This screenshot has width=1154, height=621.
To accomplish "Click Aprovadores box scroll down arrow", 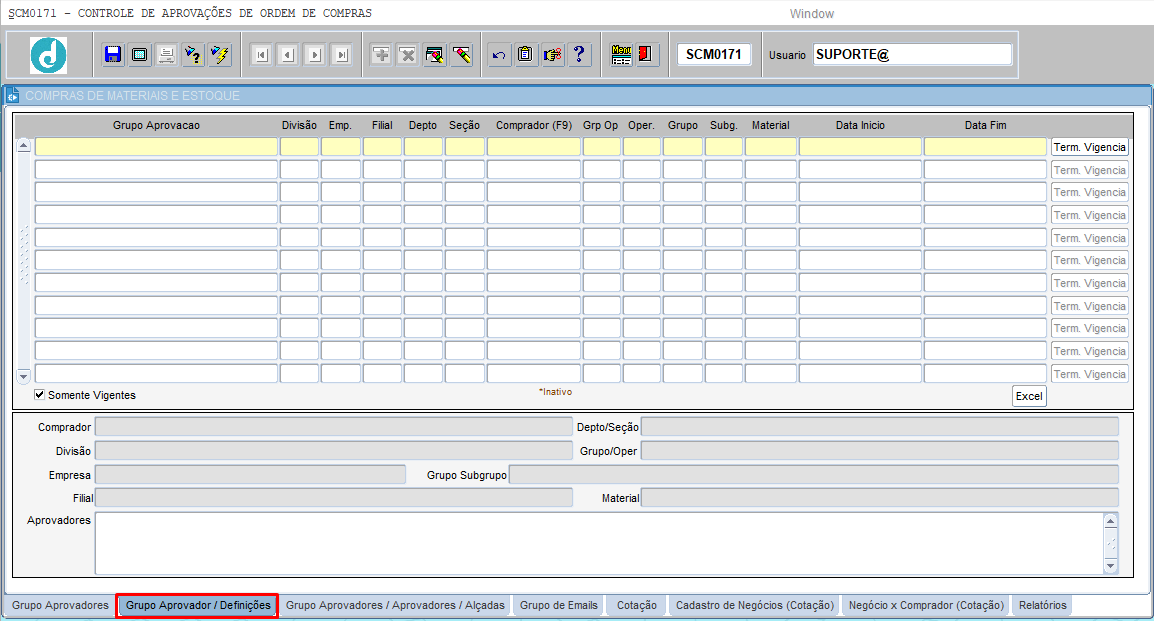I will [x=1111, y=566].
